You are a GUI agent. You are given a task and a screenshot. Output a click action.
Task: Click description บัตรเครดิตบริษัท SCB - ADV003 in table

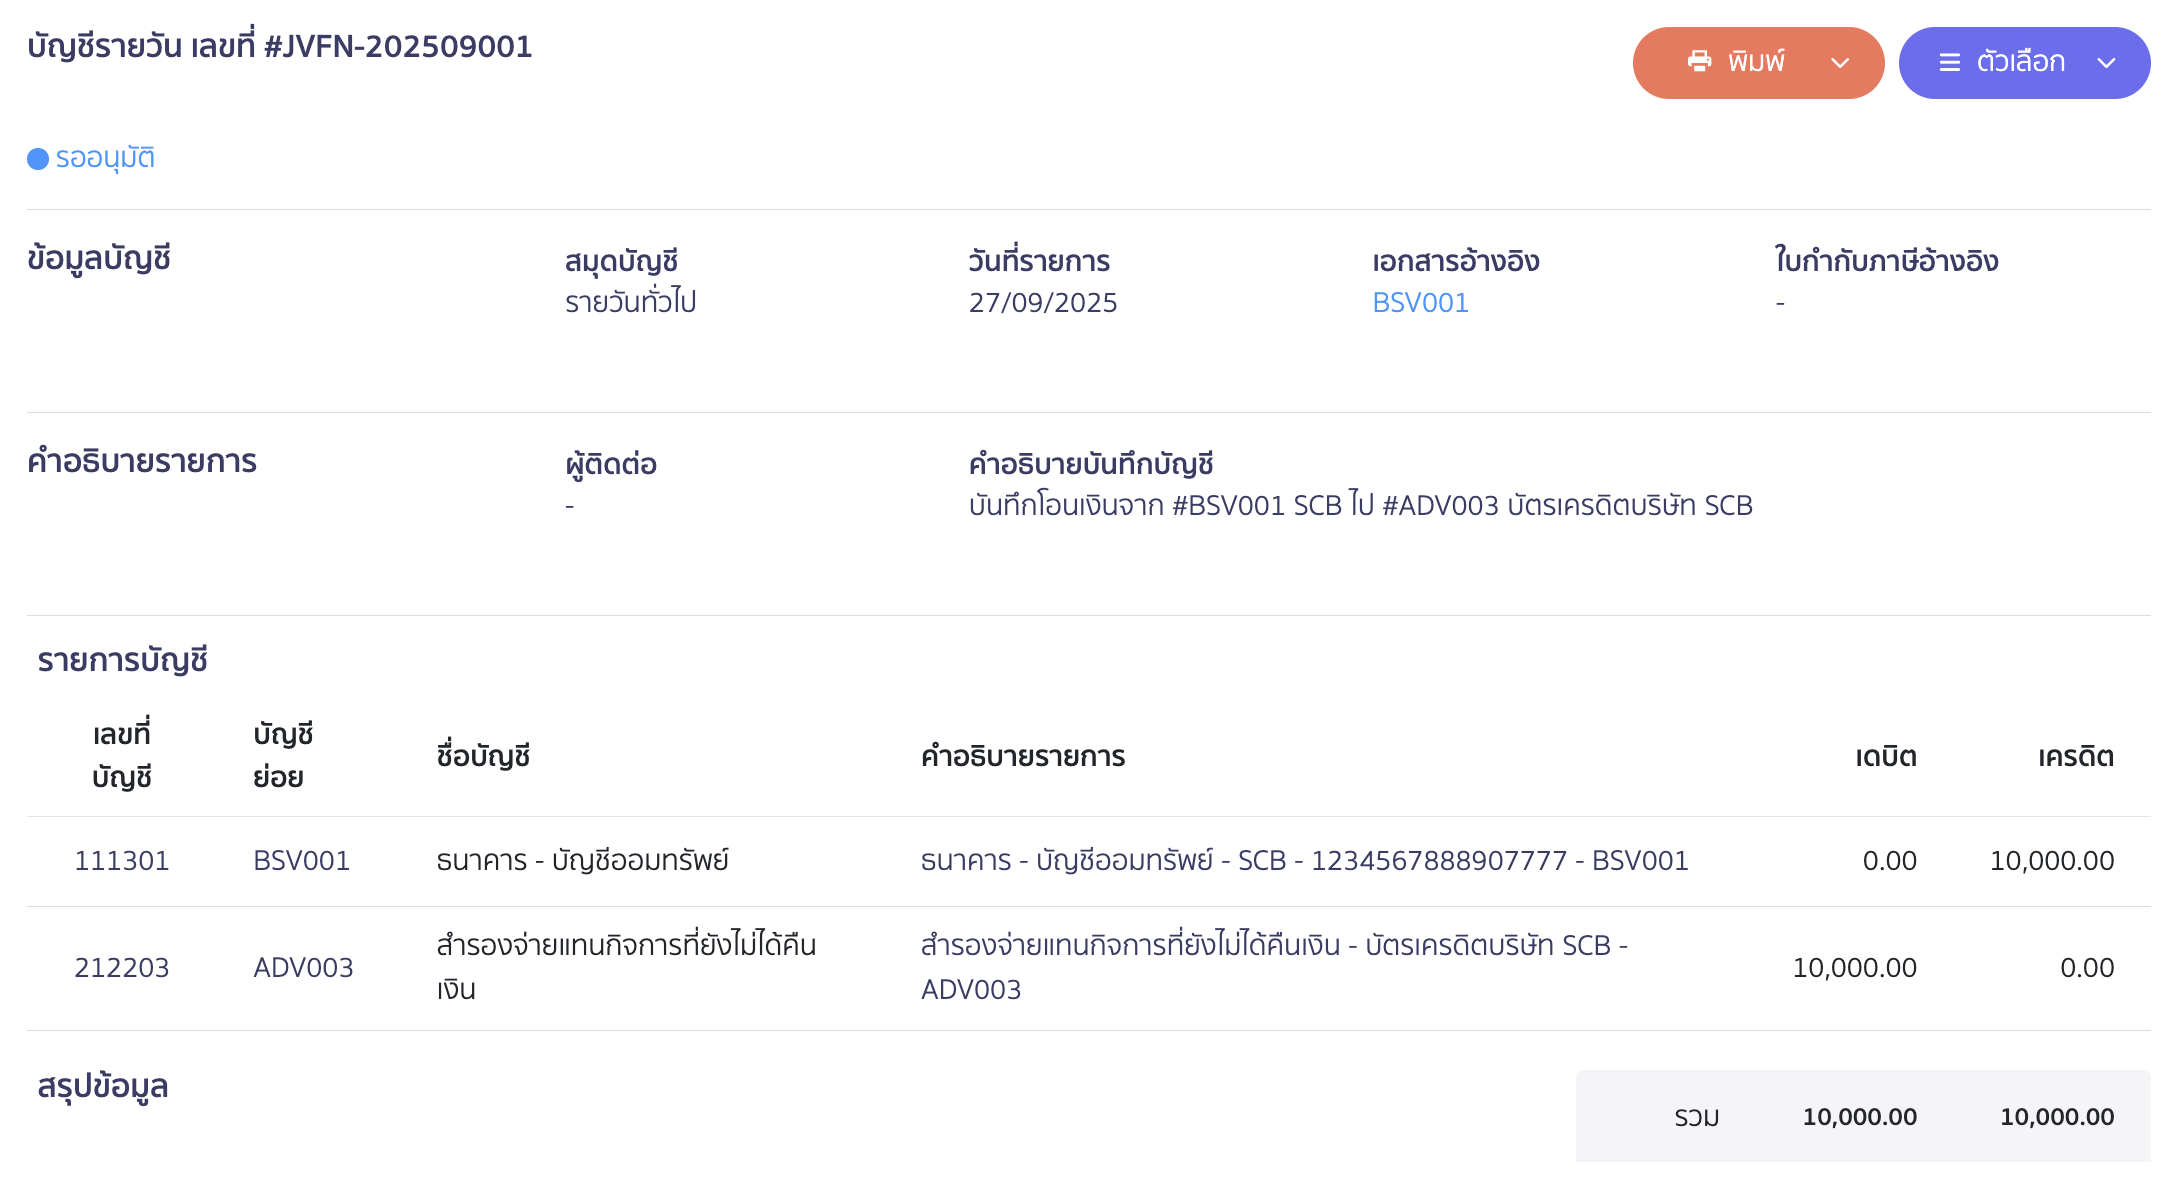pyautogui.click(x=1274, y=967)
